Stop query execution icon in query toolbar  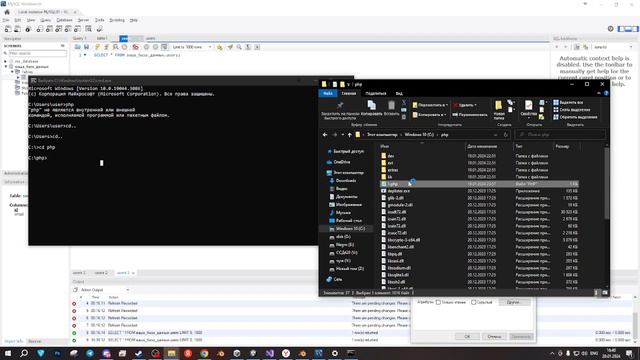tap(124, 47)
